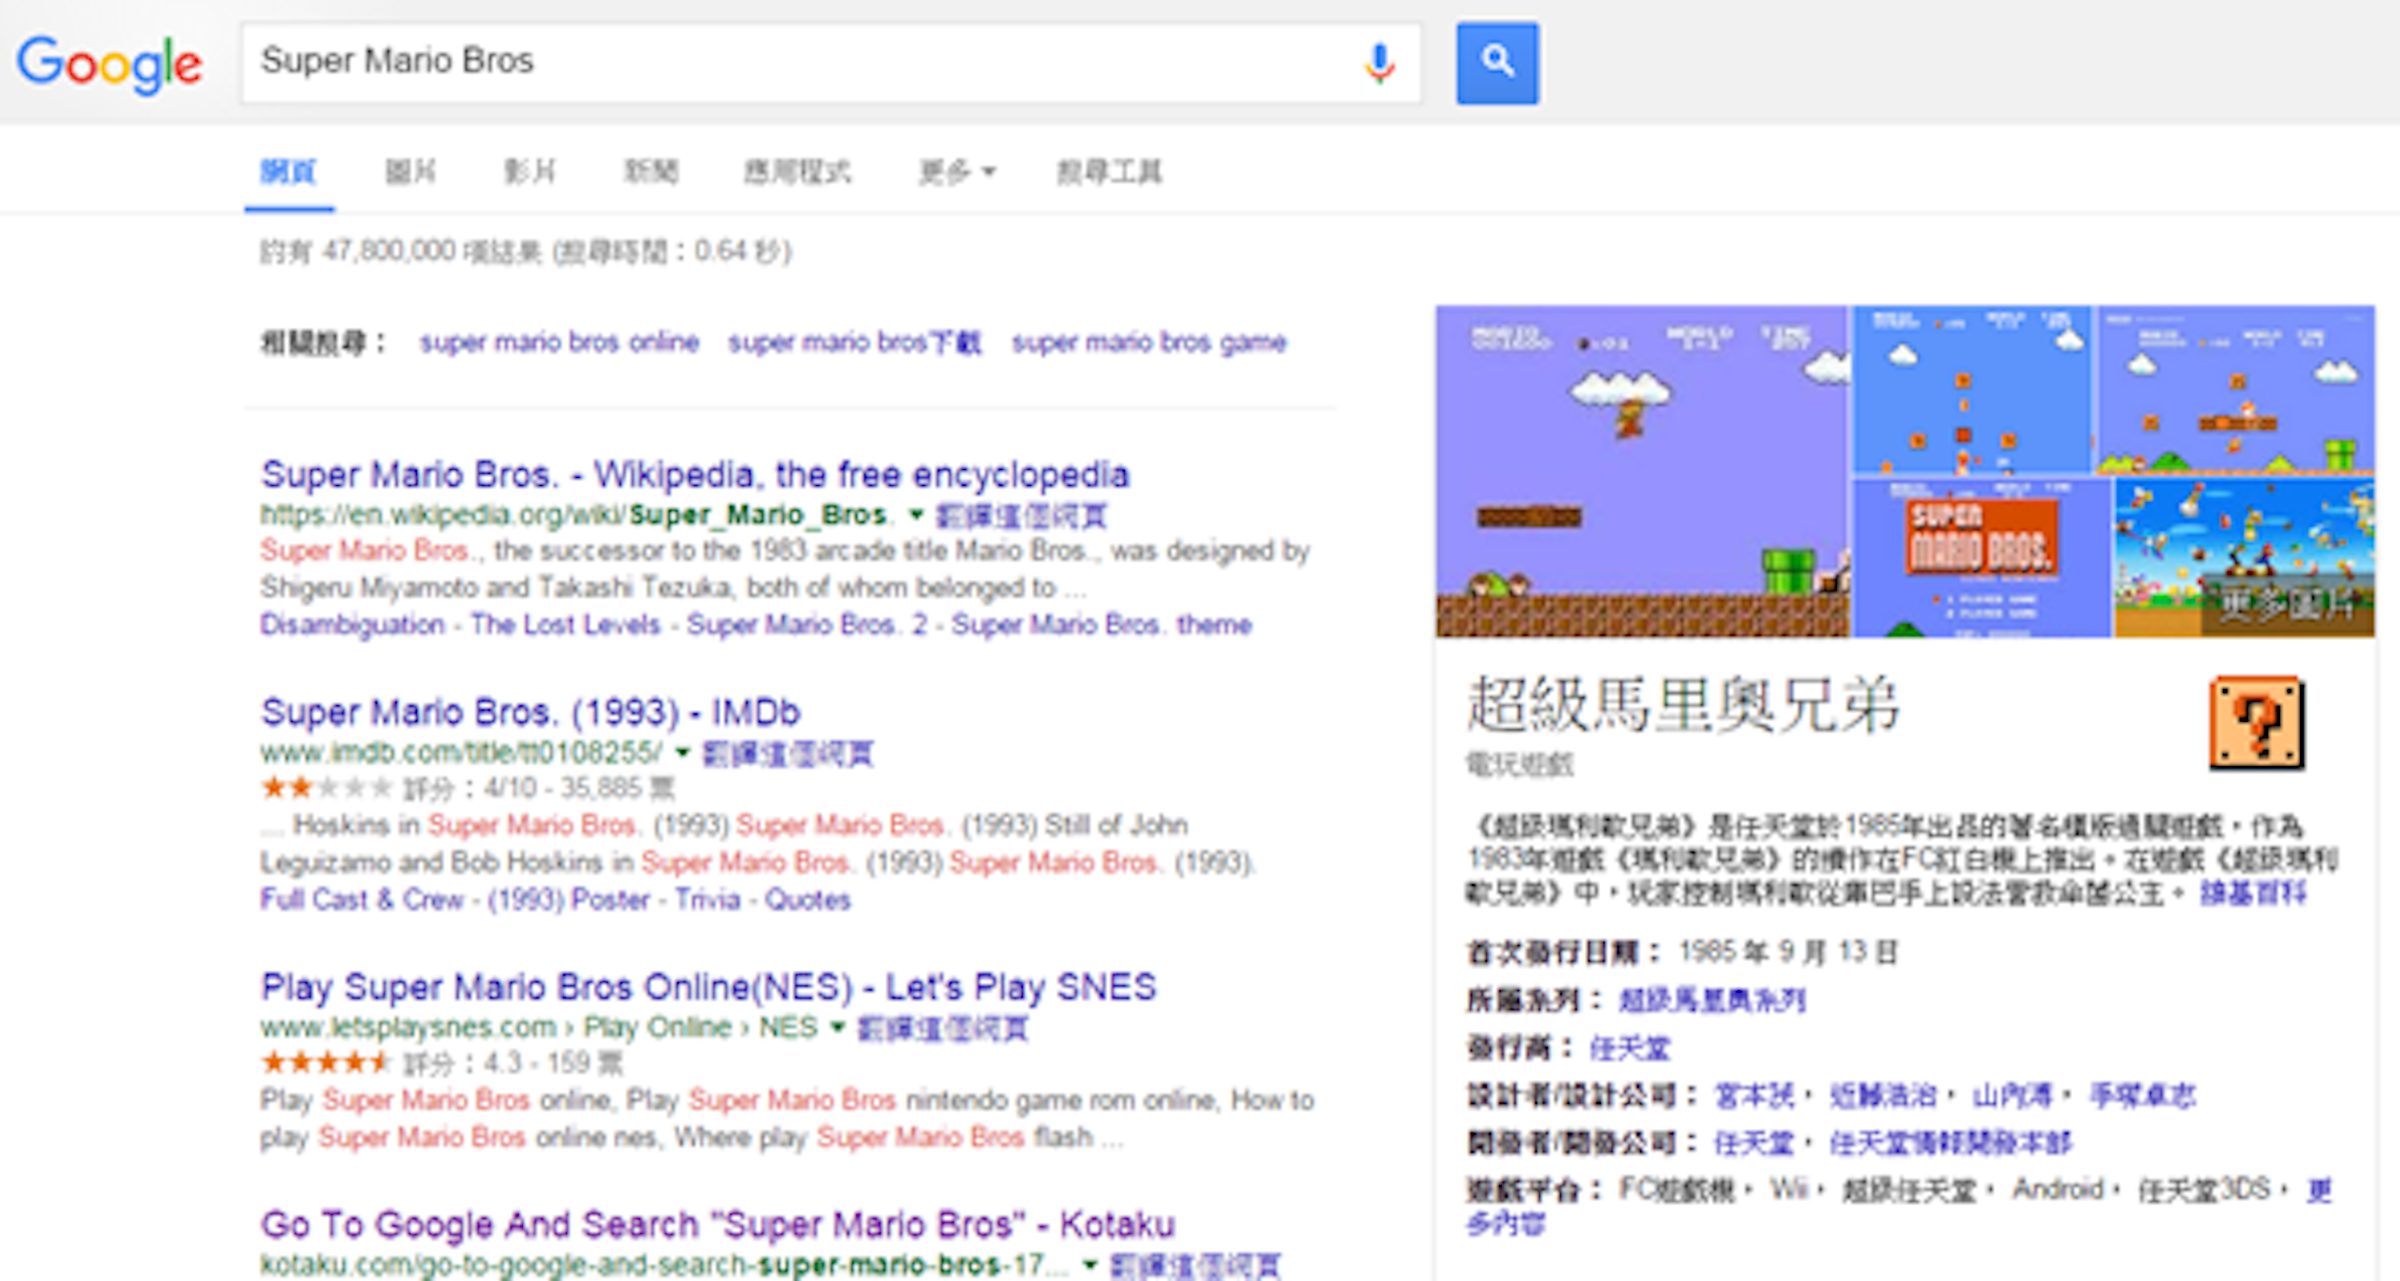Switch to the 影片 tab
The image size is (2400, 1281).
(529, 172)
